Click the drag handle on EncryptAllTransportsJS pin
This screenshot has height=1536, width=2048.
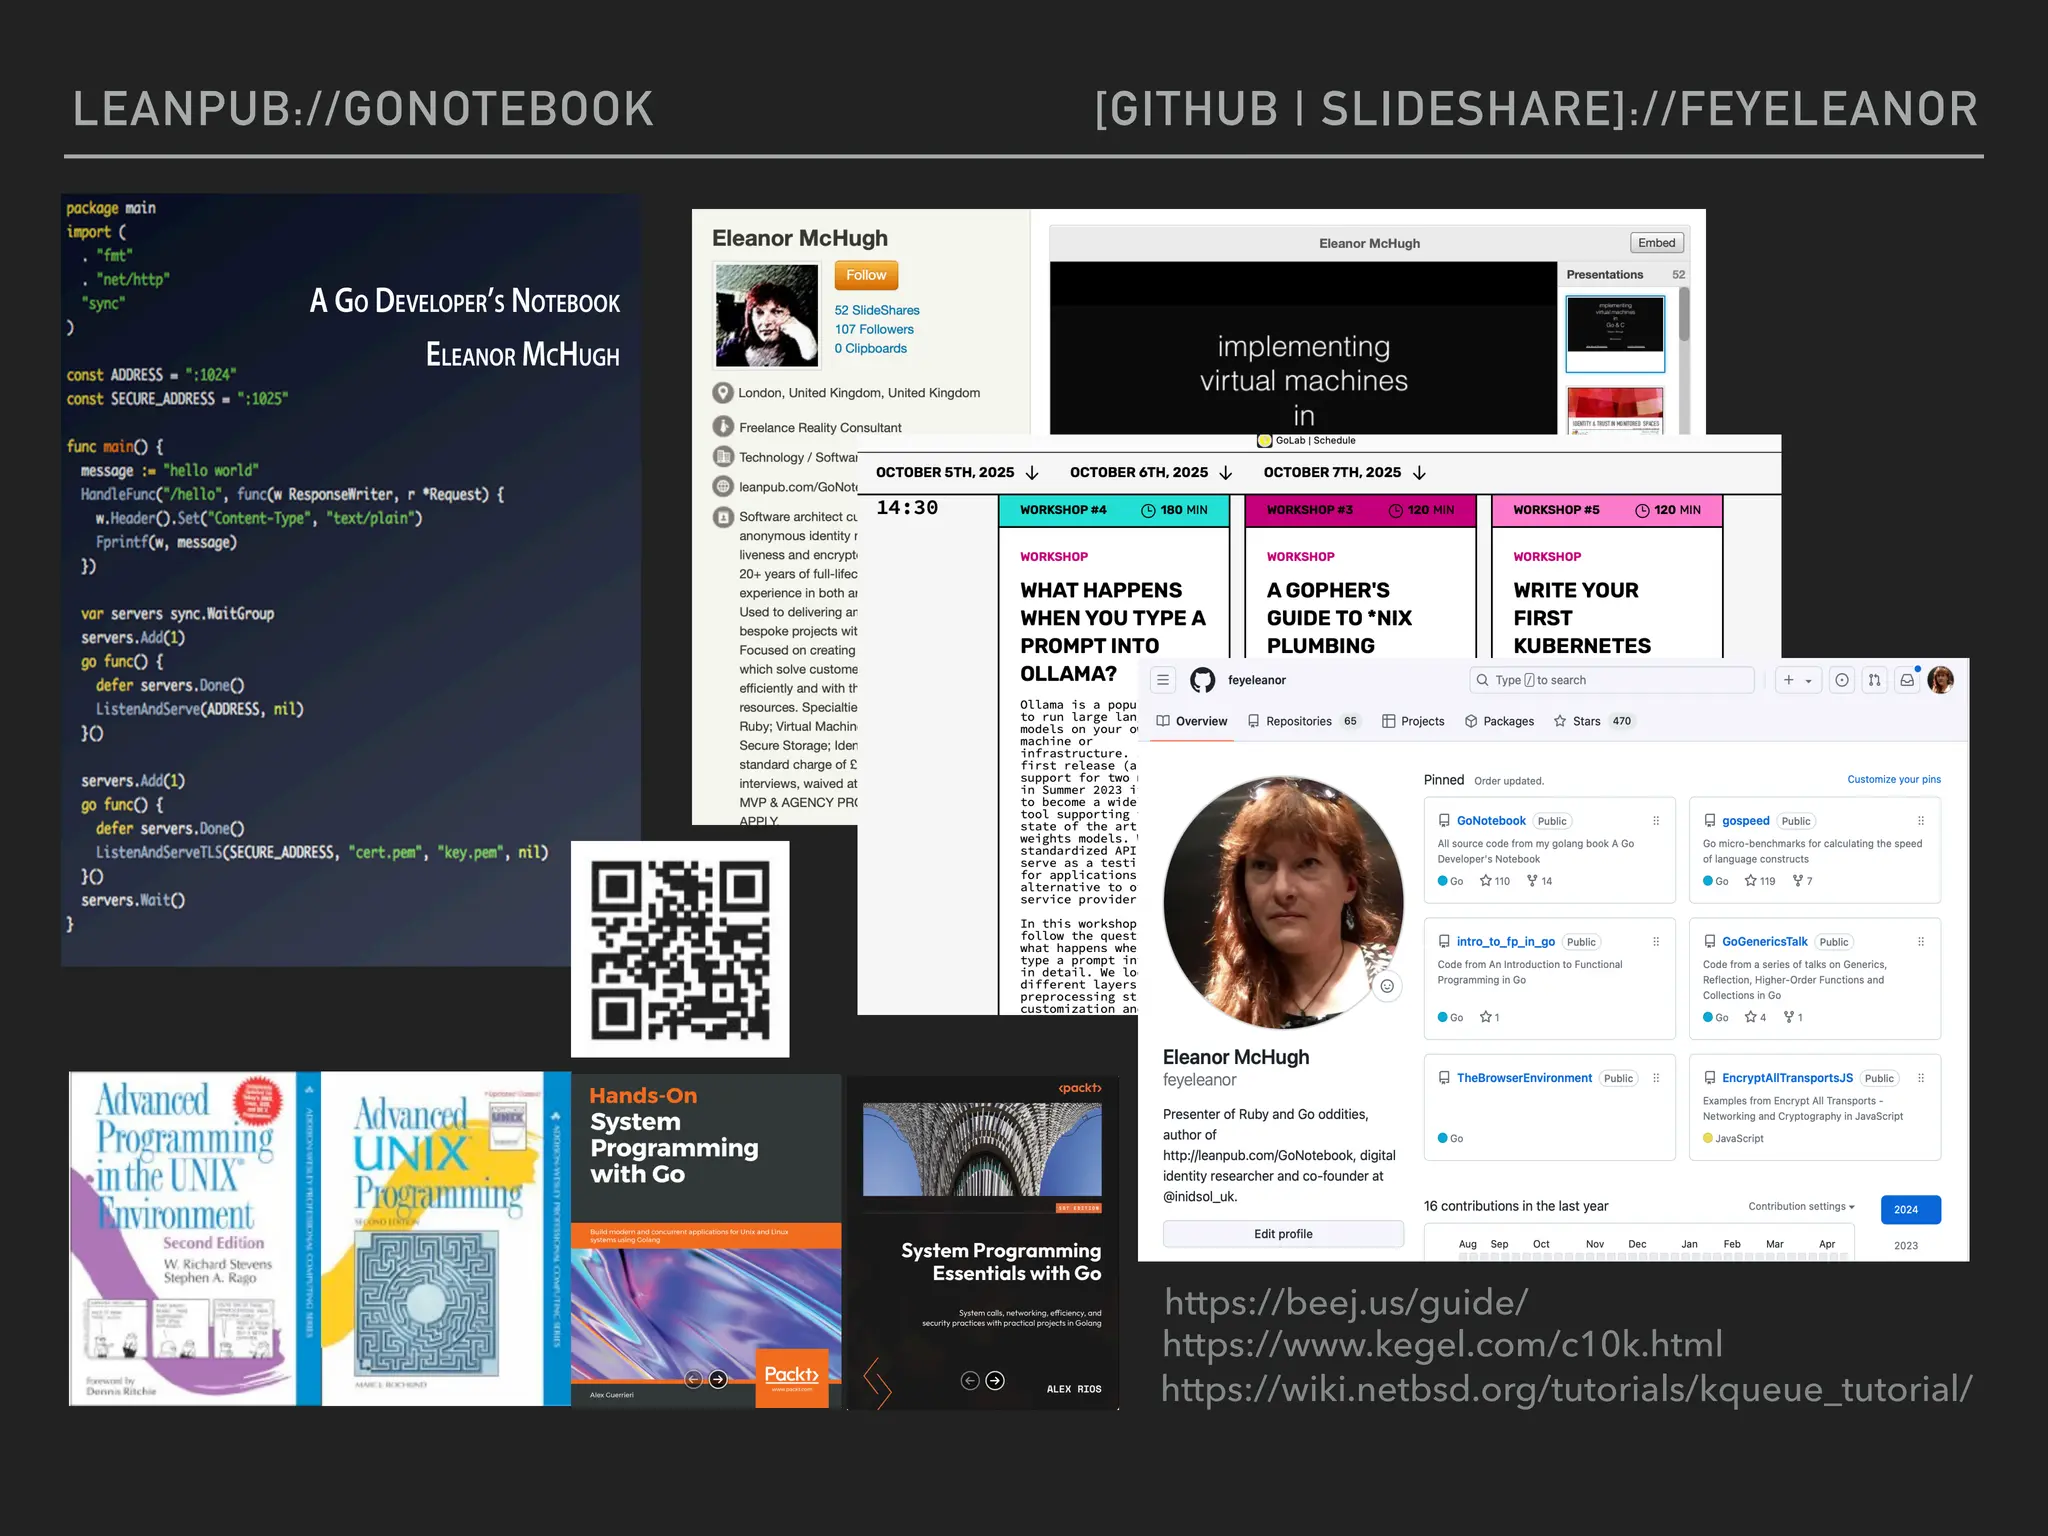(x=1921, y=1078)
